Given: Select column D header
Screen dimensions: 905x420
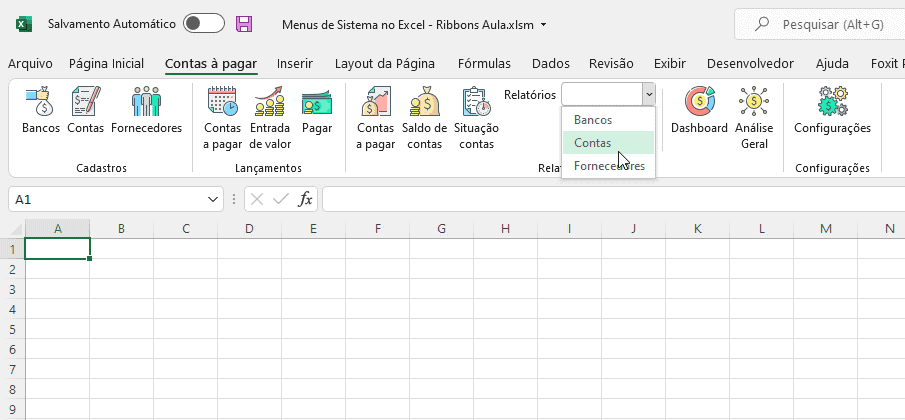Looking at the screenshot, I should click(x=249, y=228).
